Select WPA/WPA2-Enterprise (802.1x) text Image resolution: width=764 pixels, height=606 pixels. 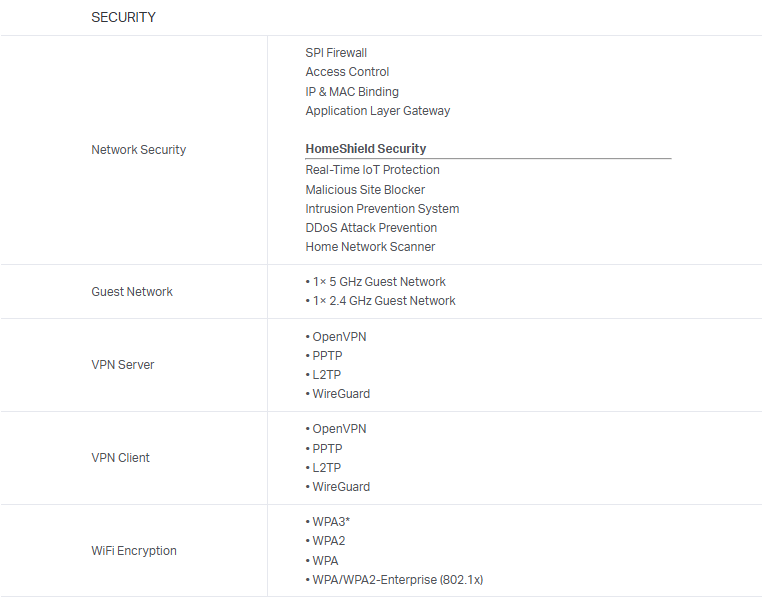(x=397, y=580)
